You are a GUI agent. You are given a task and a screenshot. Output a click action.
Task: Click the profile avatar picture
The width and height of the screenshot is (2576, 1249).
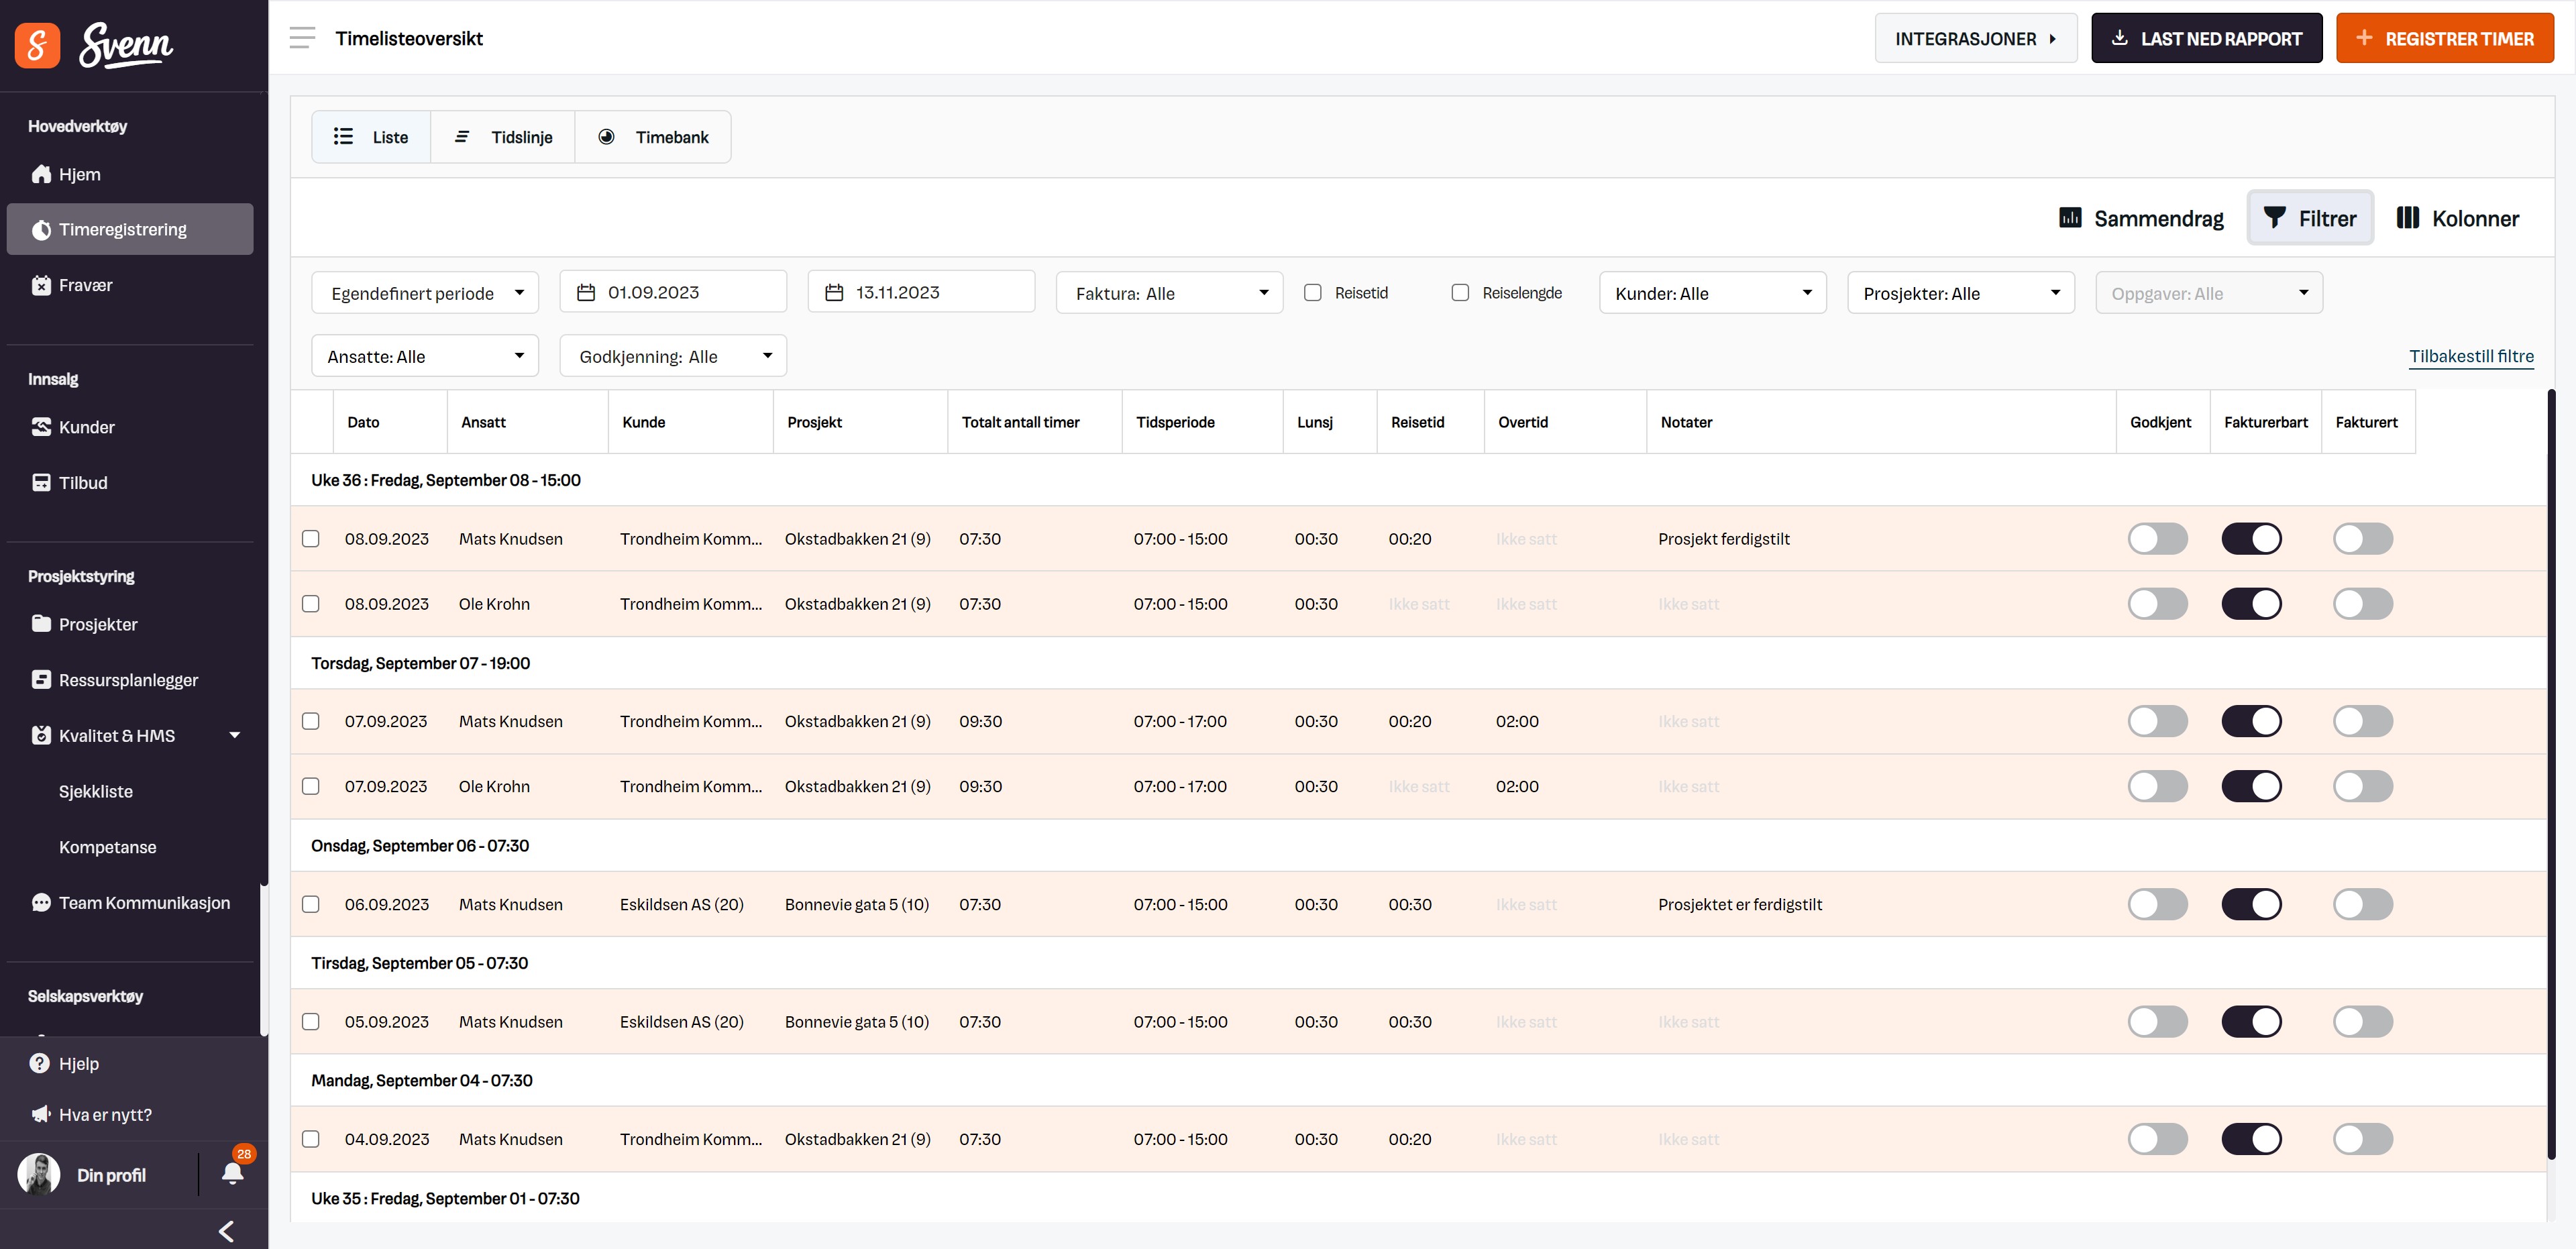click(39, 1174)
